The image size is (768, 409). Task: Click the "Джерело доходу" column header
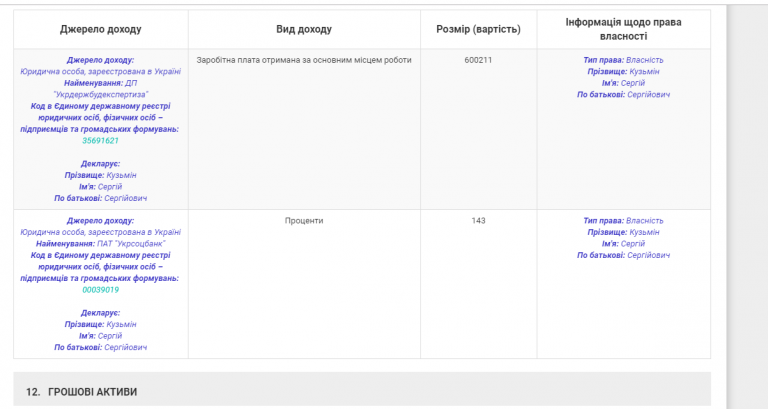click(x=100, y=29)
